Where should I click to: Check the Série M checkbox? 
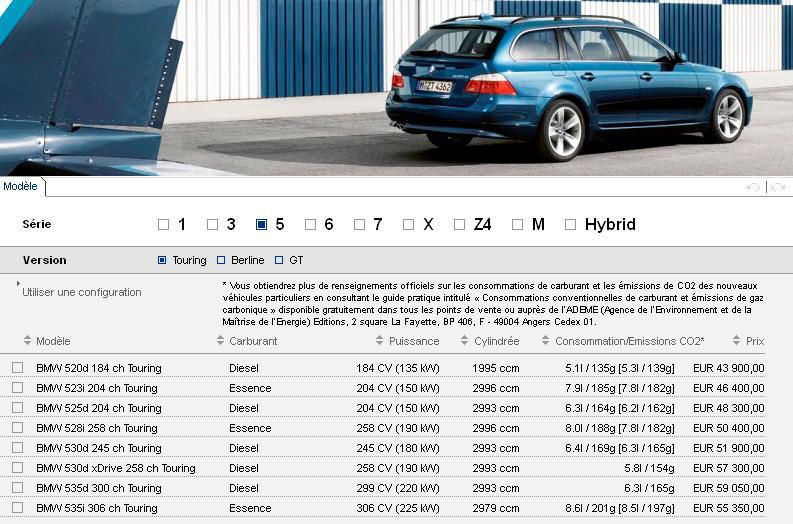[x=517, y=224]
